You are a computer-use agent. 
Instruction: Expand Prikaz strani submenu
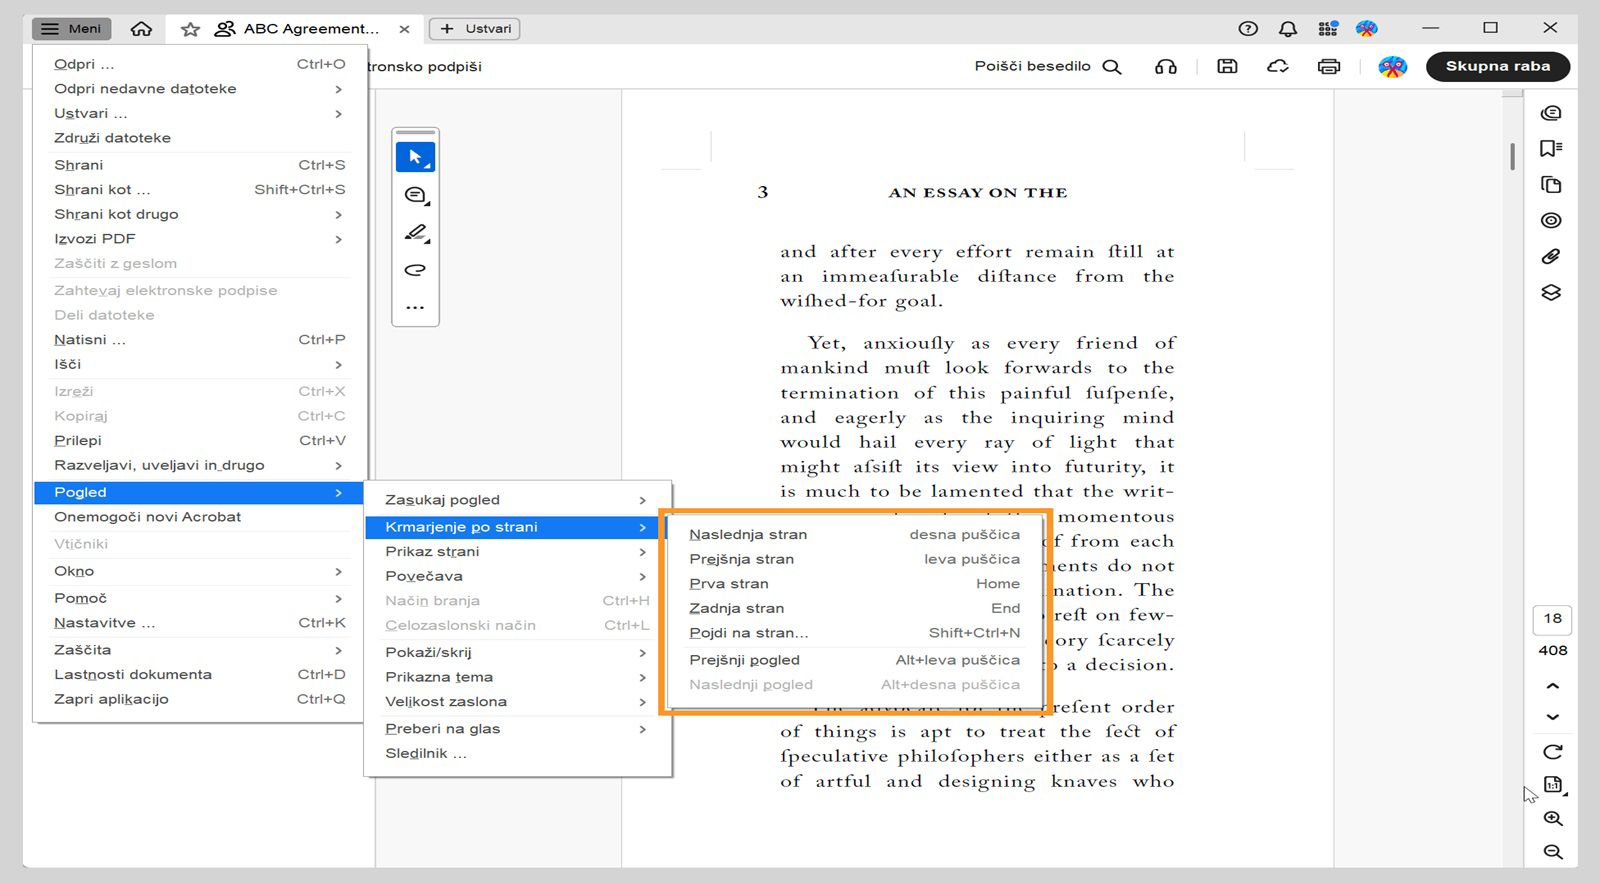[518, 551]
